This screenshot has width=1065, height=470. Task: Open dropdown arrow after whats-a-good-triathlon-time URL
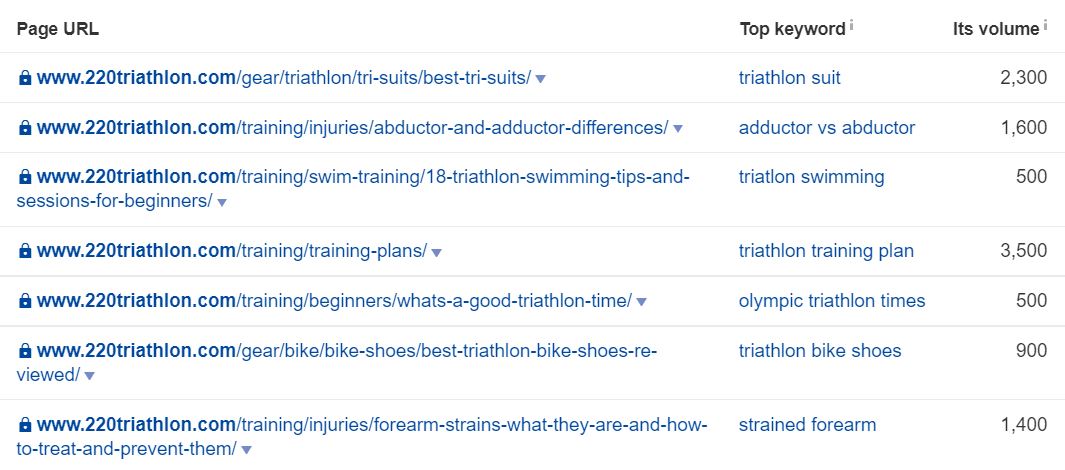641,302
